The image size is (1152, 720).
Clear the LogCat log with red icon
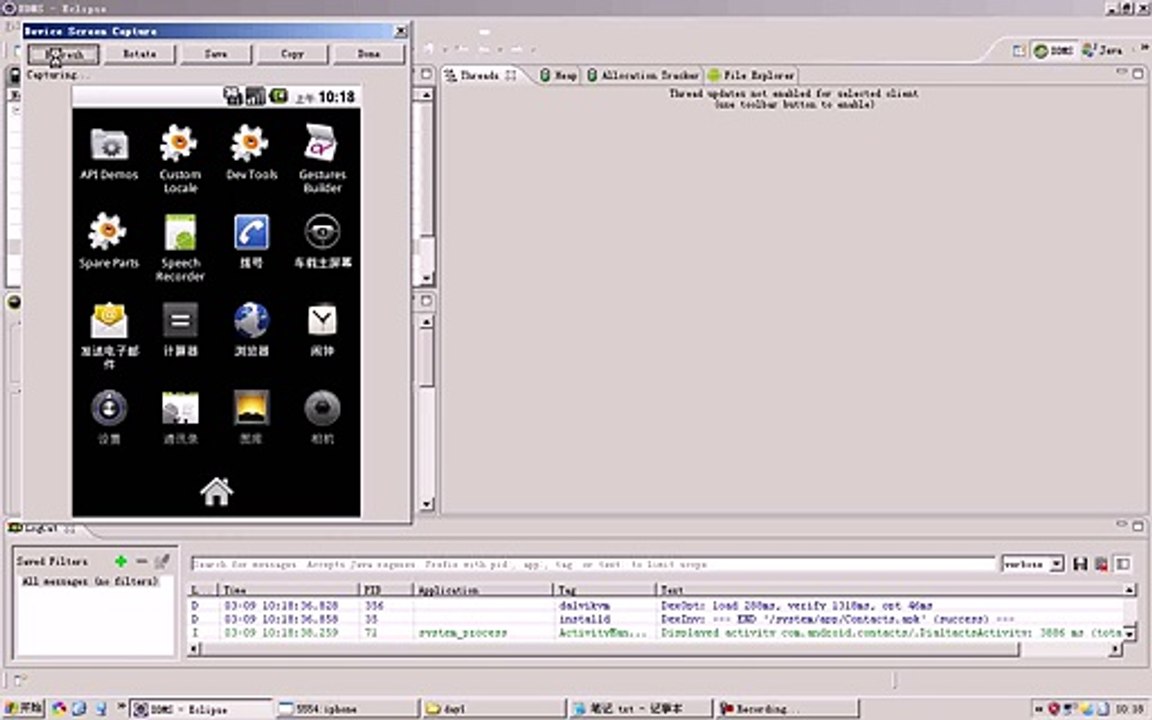[1101, 564]
